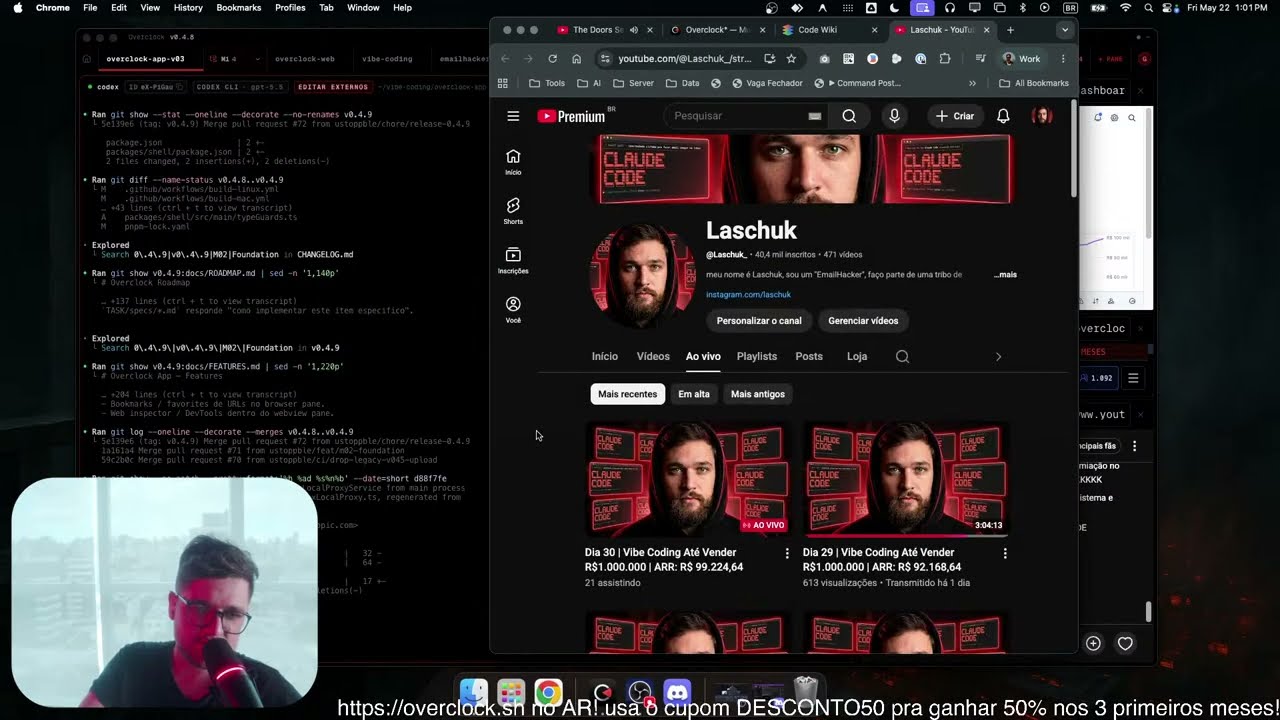Viewport: 1280px width, 720px height.
Task: Mute the audio on The Doors tab
Action: 633,30
